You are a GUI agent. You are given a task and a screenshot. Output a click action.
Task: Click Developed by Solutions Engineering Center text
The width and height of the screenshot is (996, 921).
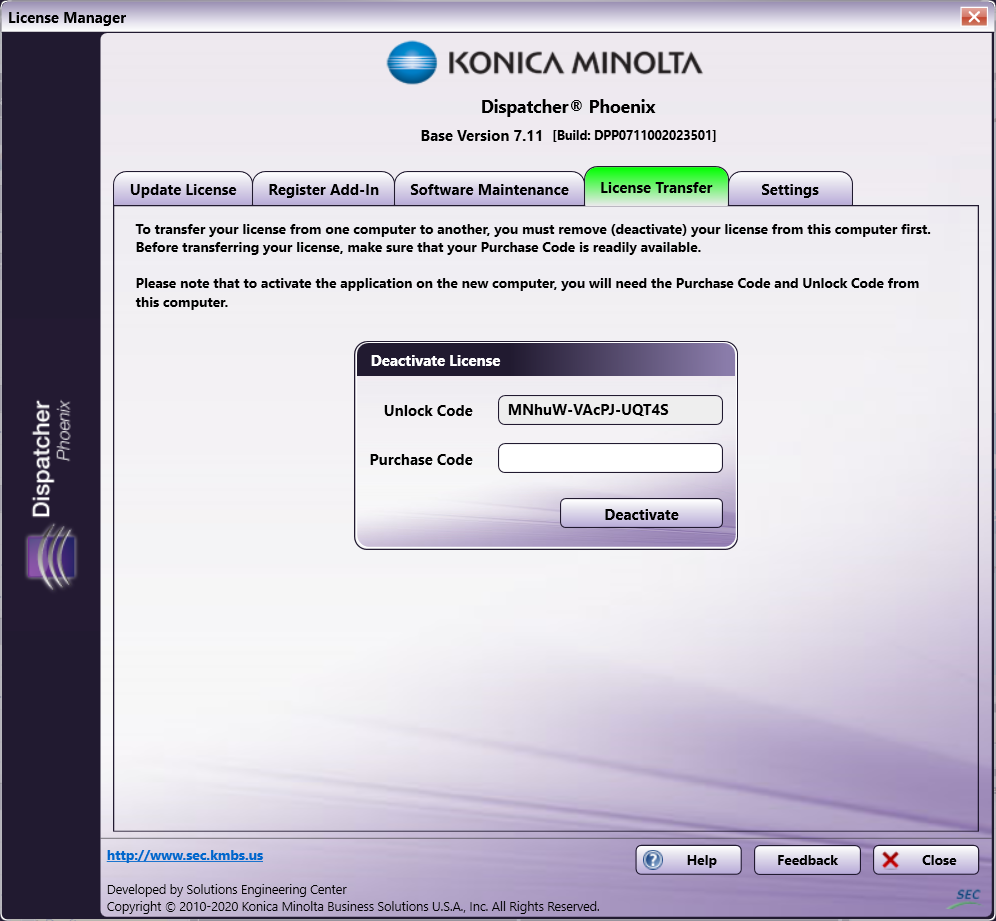pyautogui.click(x=227, y=889)
